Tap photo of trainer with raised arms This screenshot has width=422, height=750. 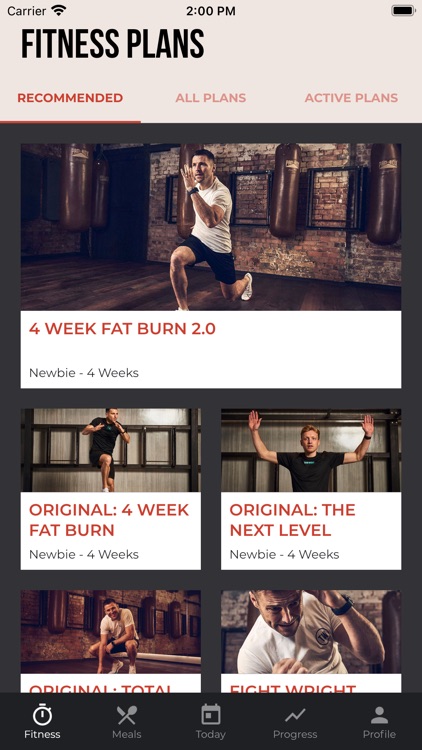click(311, 450)
